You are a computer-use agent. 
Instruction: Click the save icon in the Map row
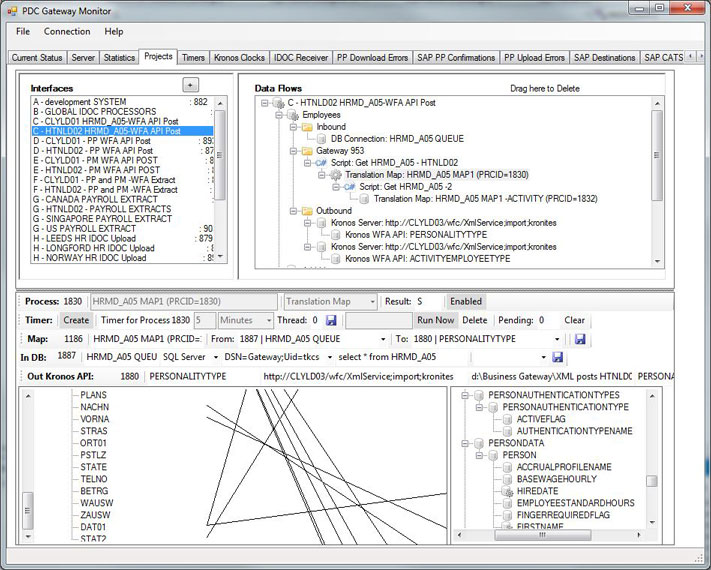click(x=580, y=339)
